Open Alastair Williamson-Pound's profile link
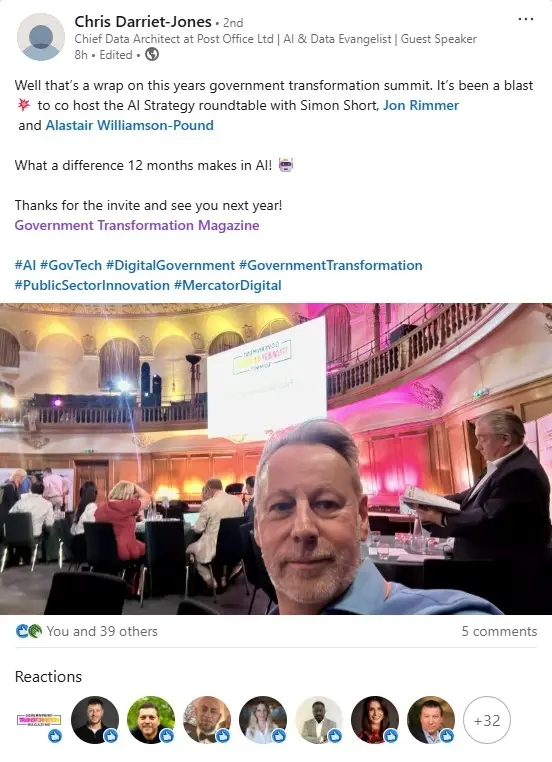 [x=129, y=125]
